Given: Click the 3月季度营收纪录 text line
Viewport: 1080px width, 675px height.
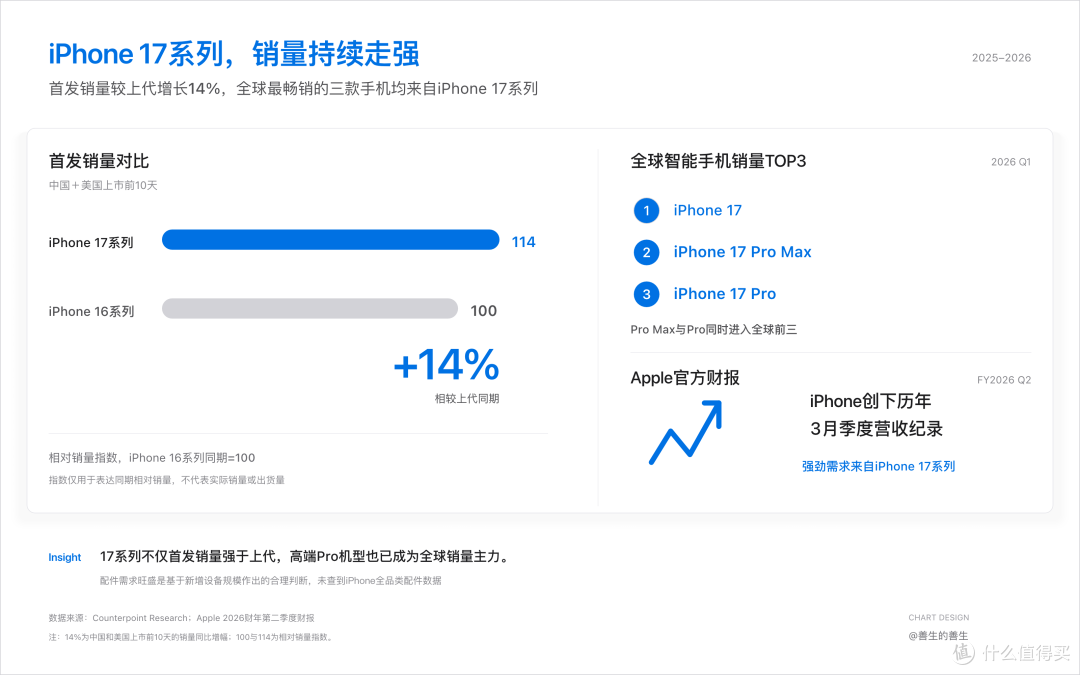Looking at the screenshot, I should tap(876, 429).
